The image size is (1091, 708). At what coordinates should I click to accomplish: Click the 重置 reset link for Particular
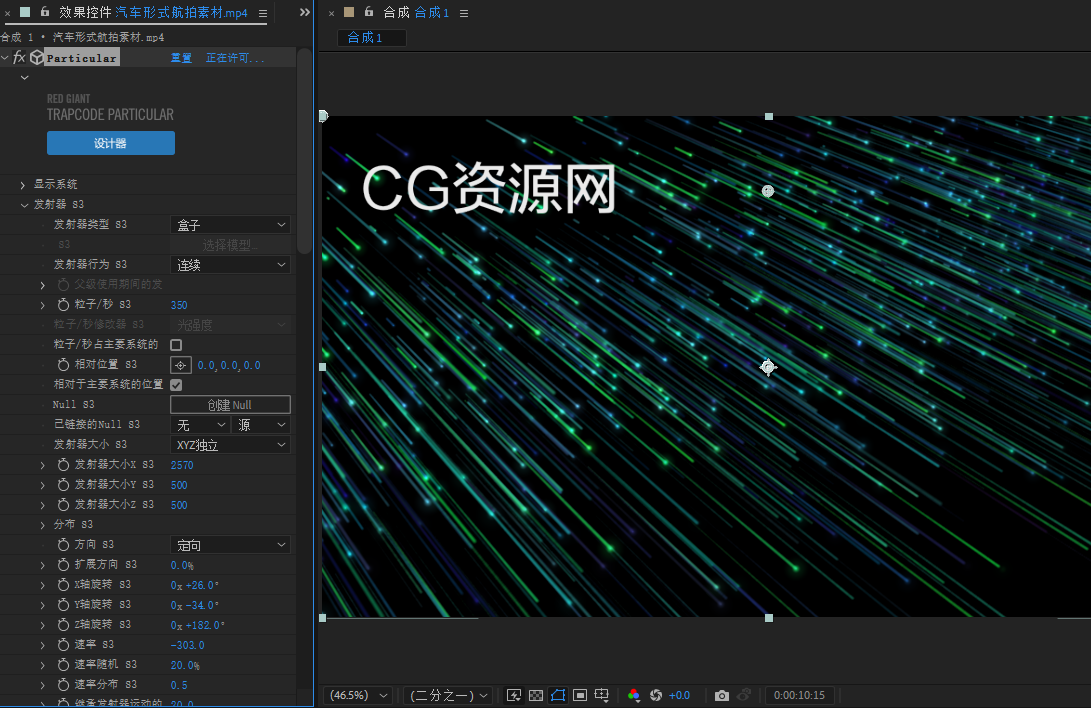[181, 58]
